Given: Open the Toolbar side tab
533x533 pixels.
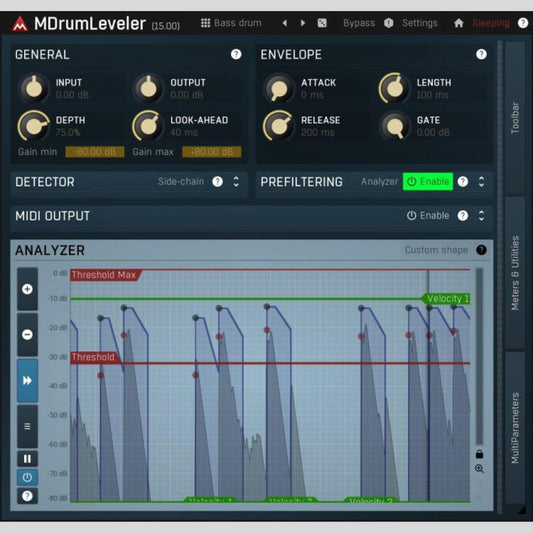Looking at the screenshot, I should [515, 118].
